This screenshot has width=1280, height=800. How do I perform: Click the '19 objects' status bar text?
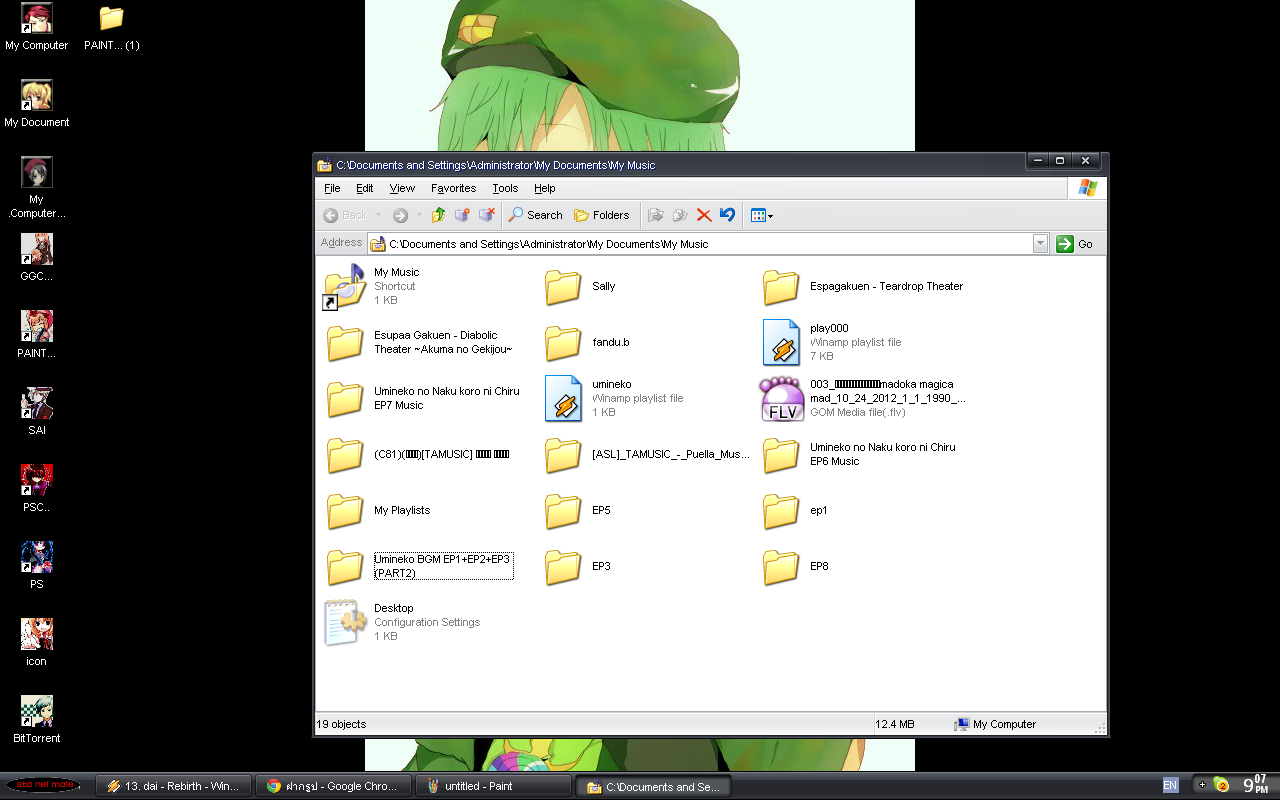coord(342,724)
